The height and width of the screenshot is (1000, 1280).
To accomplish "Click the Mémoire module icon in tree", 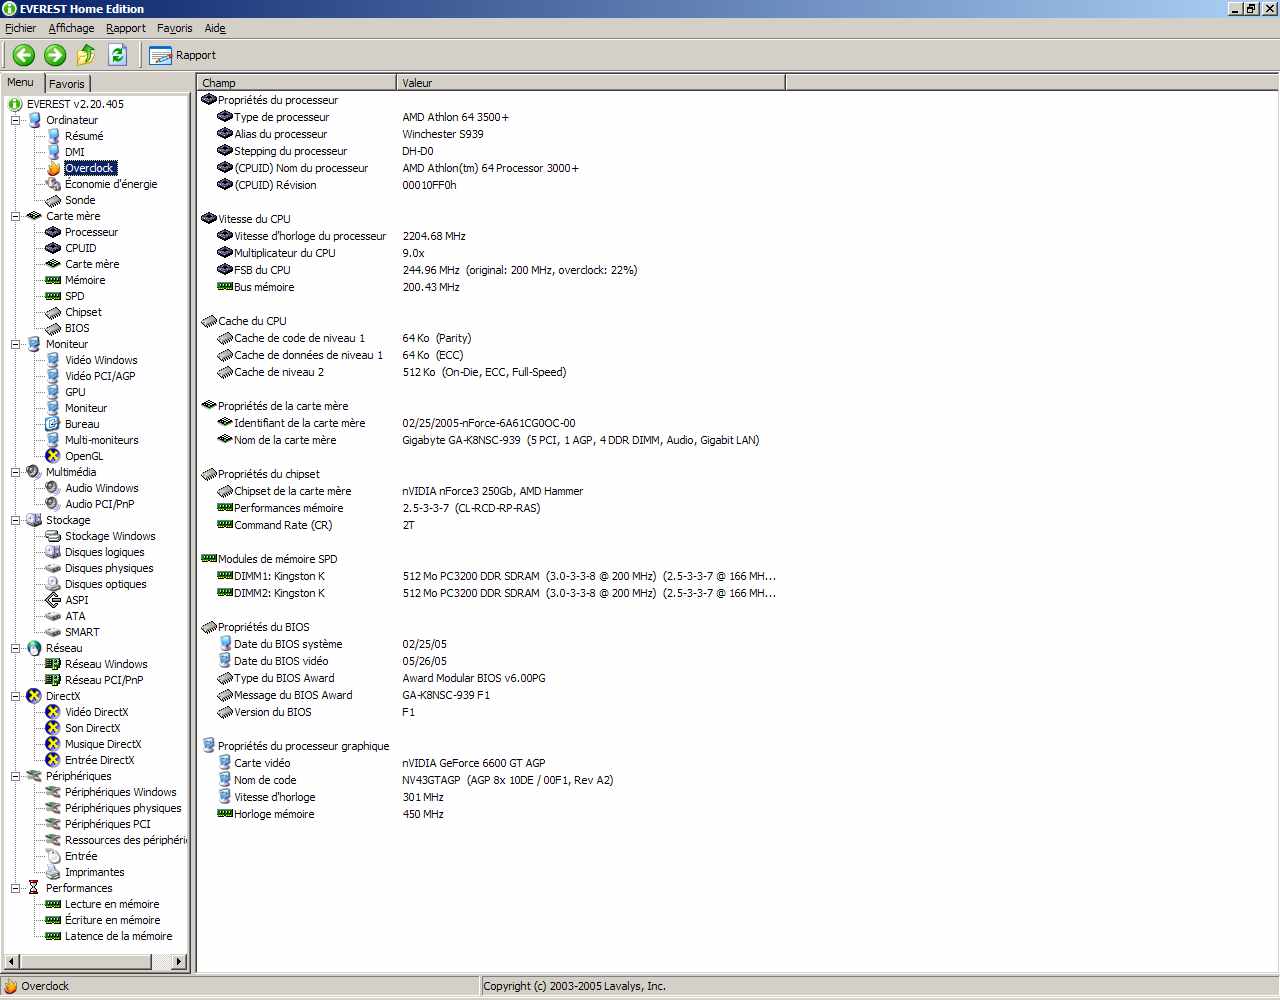I will point(53,280).
